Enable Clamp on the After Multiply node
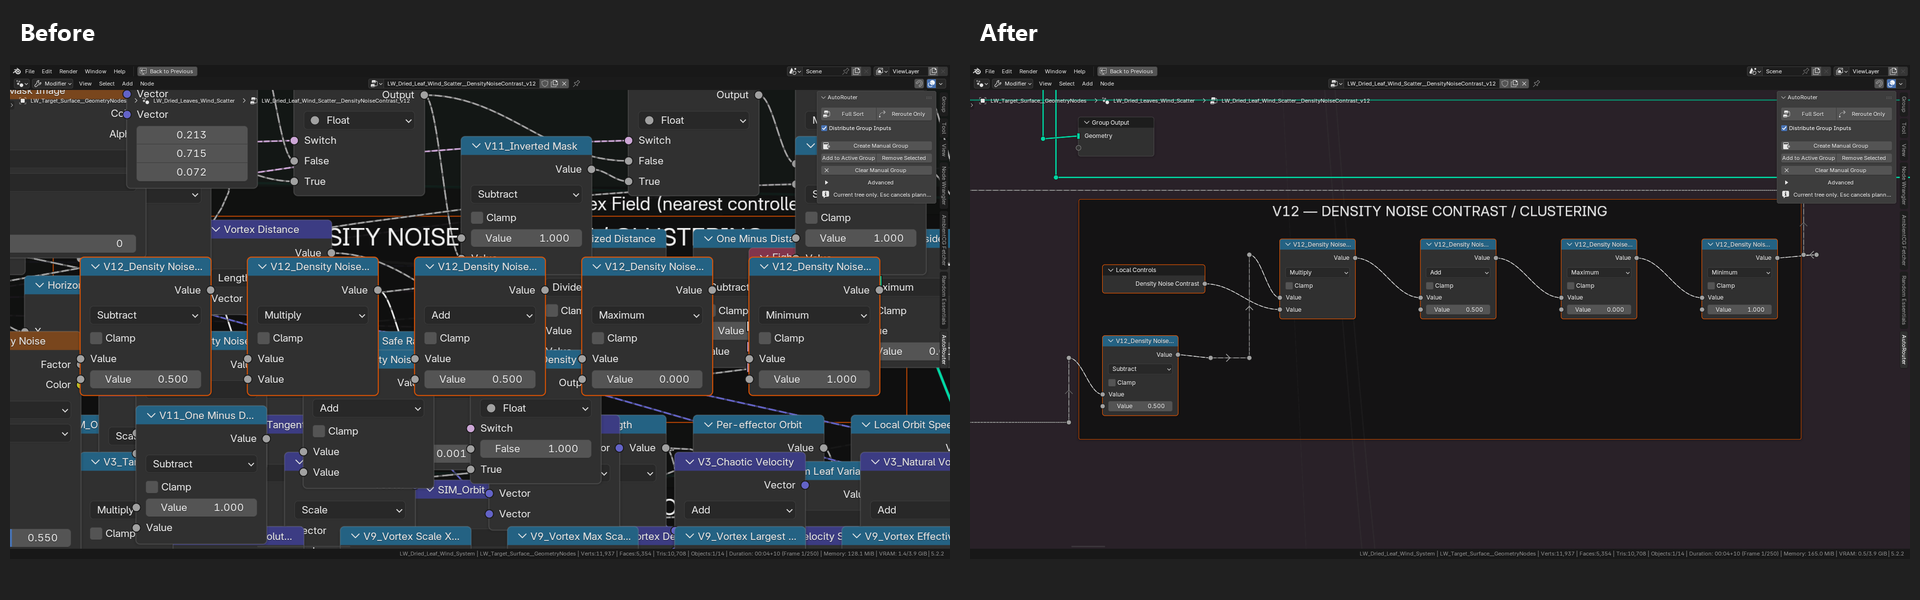 pos(1290,286)
